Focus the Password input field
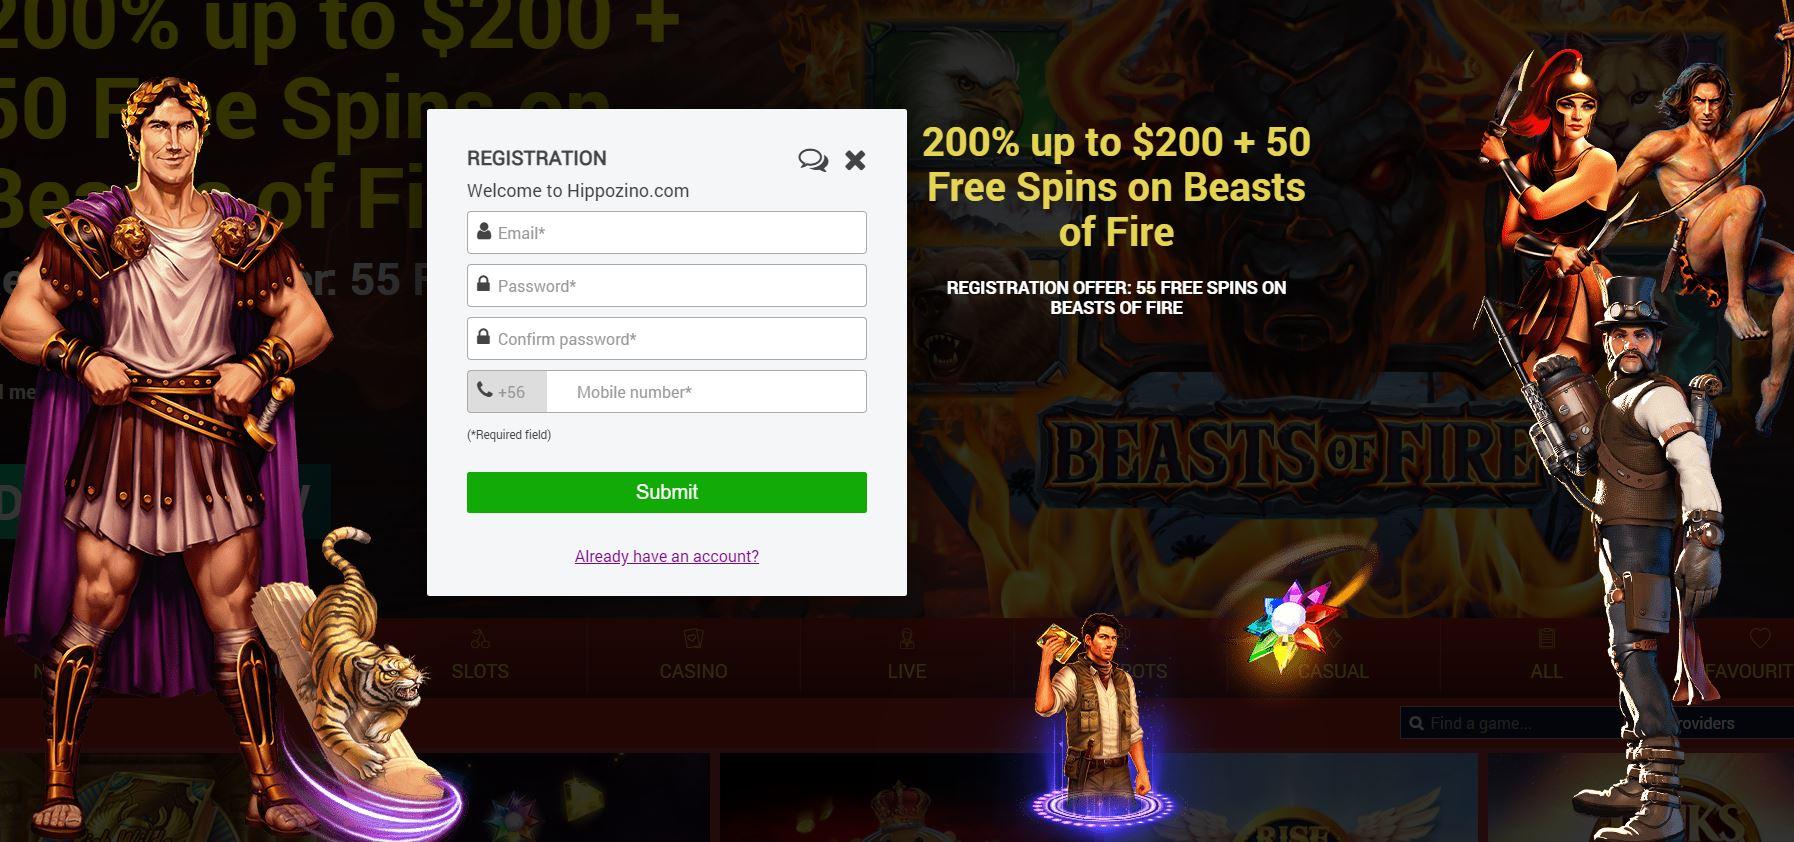Image resolution: width=1794 pixels, height=842 pixels. point(667,285)
